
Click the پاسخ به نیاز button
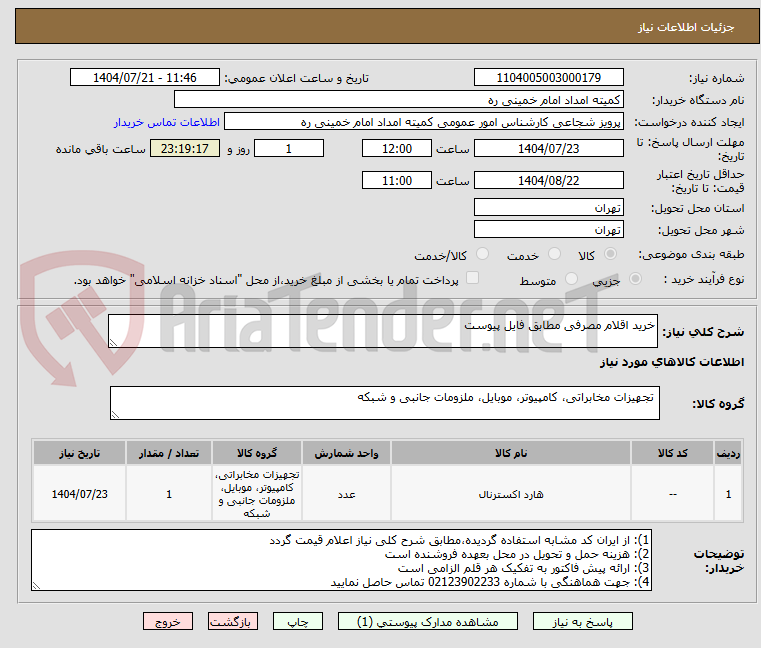point(582,621)
